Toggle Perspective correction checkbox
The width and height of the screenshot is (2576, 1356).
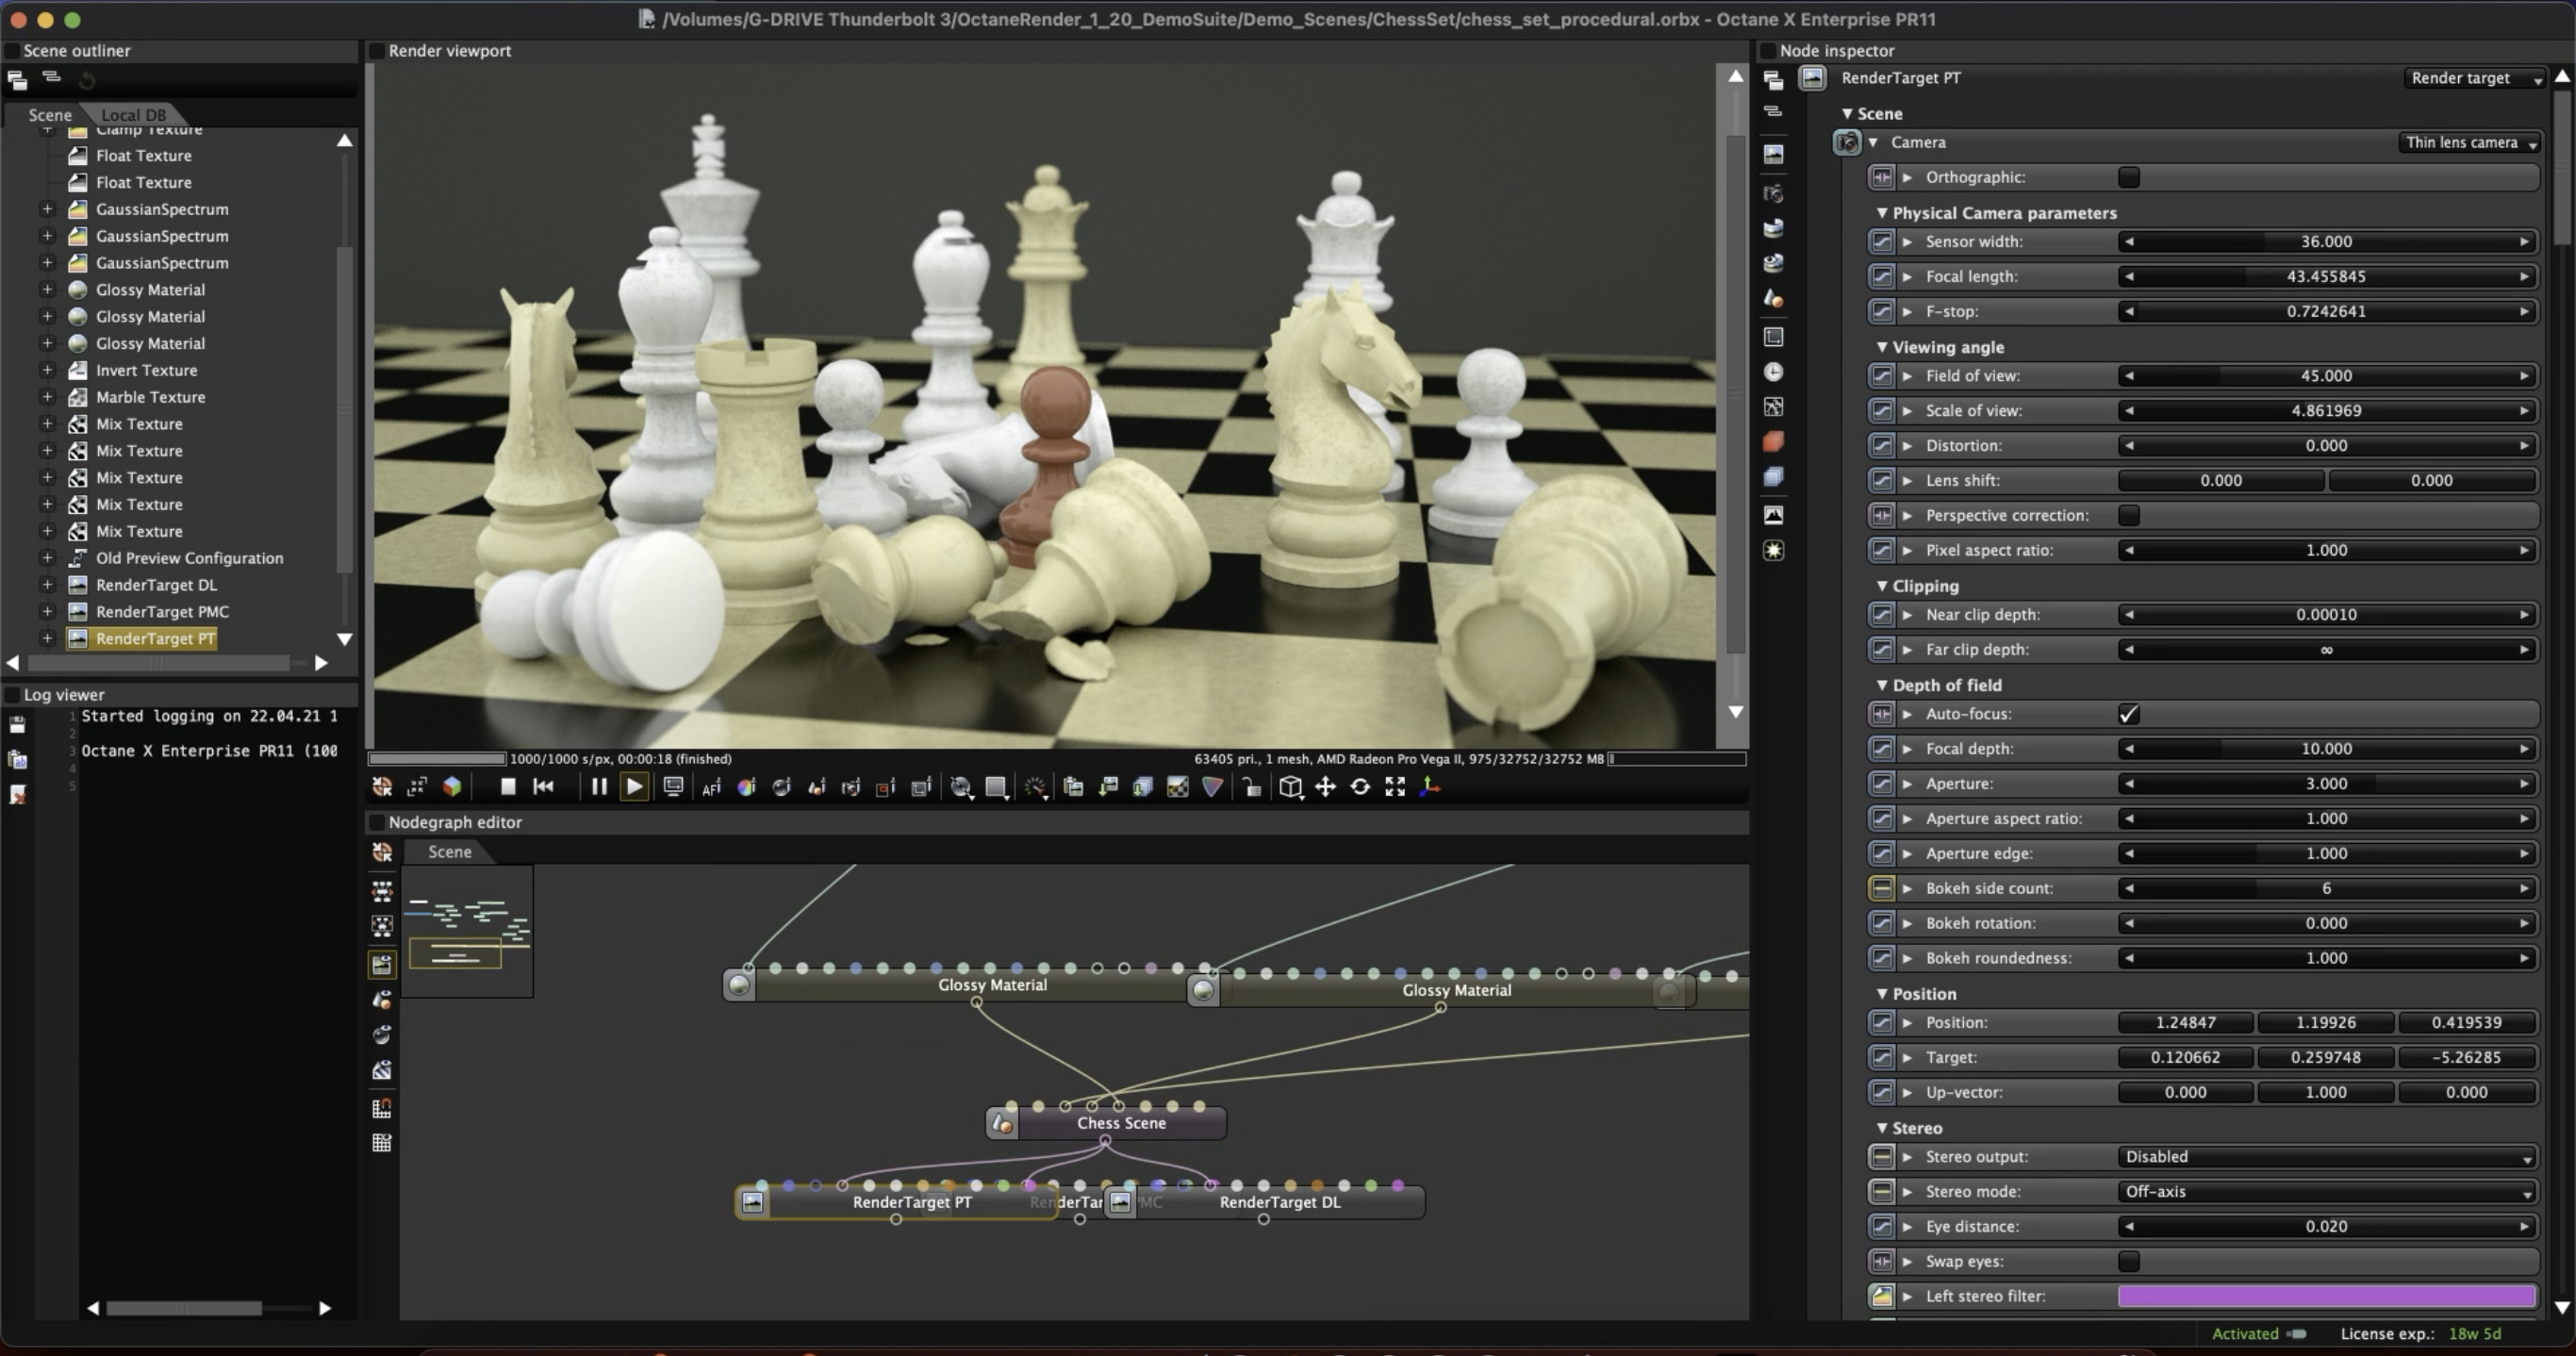point(2129,515)
